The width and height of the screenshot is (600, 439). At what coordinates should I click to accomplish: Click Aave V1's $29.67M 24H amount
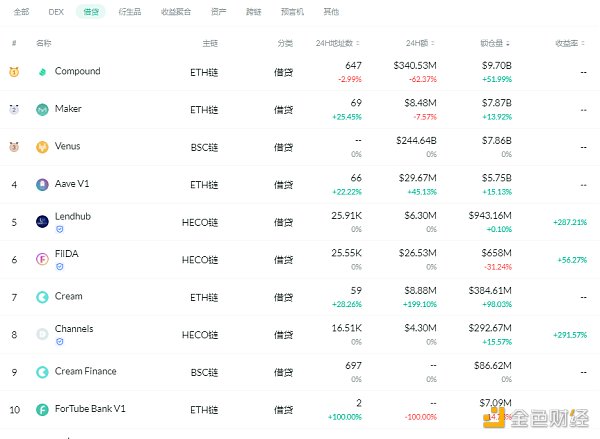(x=417, y=178)
